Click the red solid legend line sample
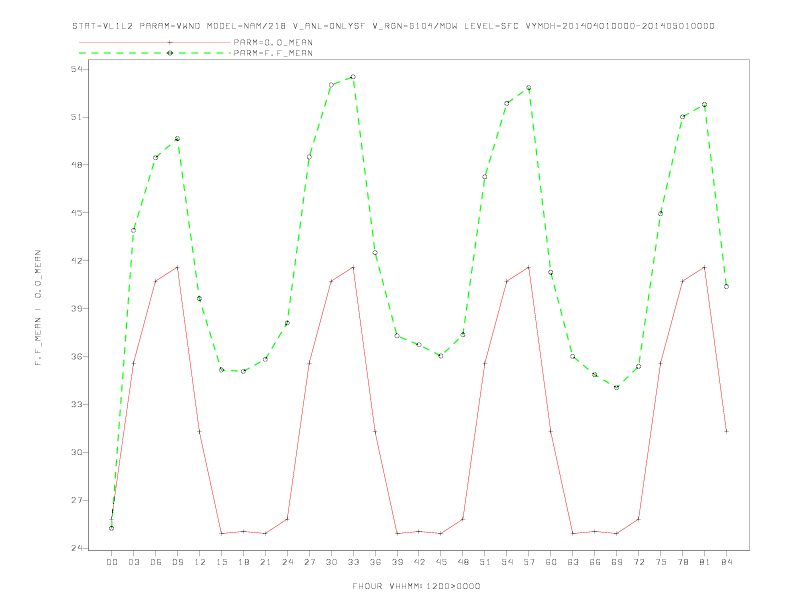The height and width of the screenshot is (612, 792). (x=155, y=42)
